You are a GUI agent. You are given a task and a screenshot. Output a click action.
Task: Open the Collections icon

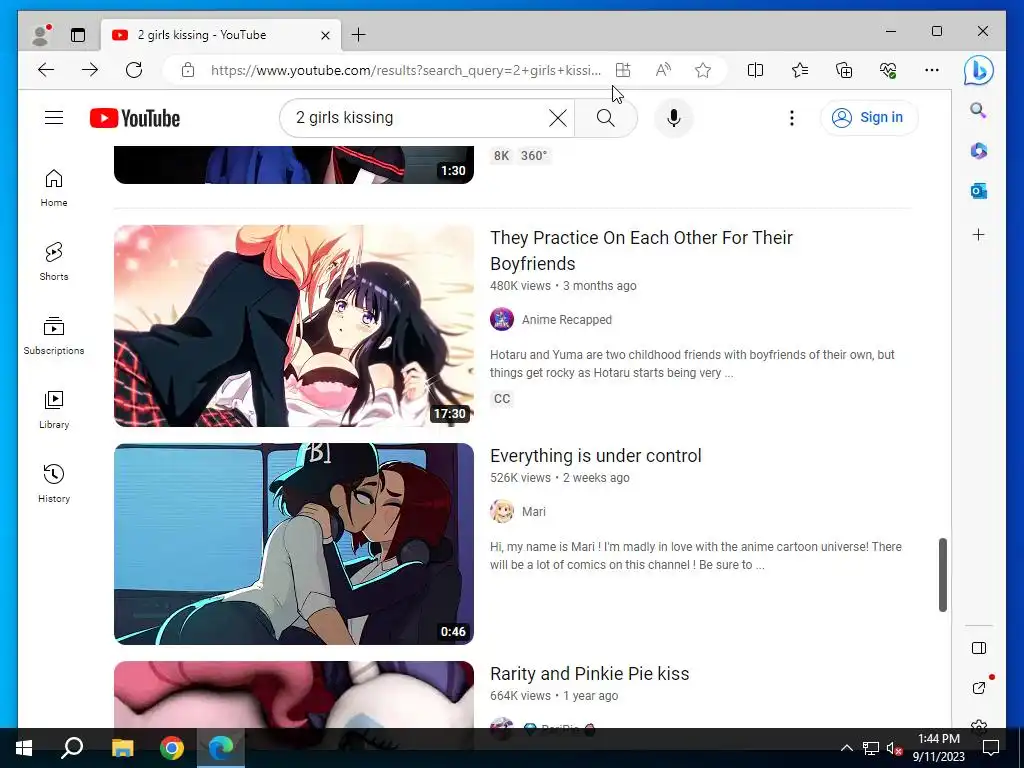click(844, 70)
